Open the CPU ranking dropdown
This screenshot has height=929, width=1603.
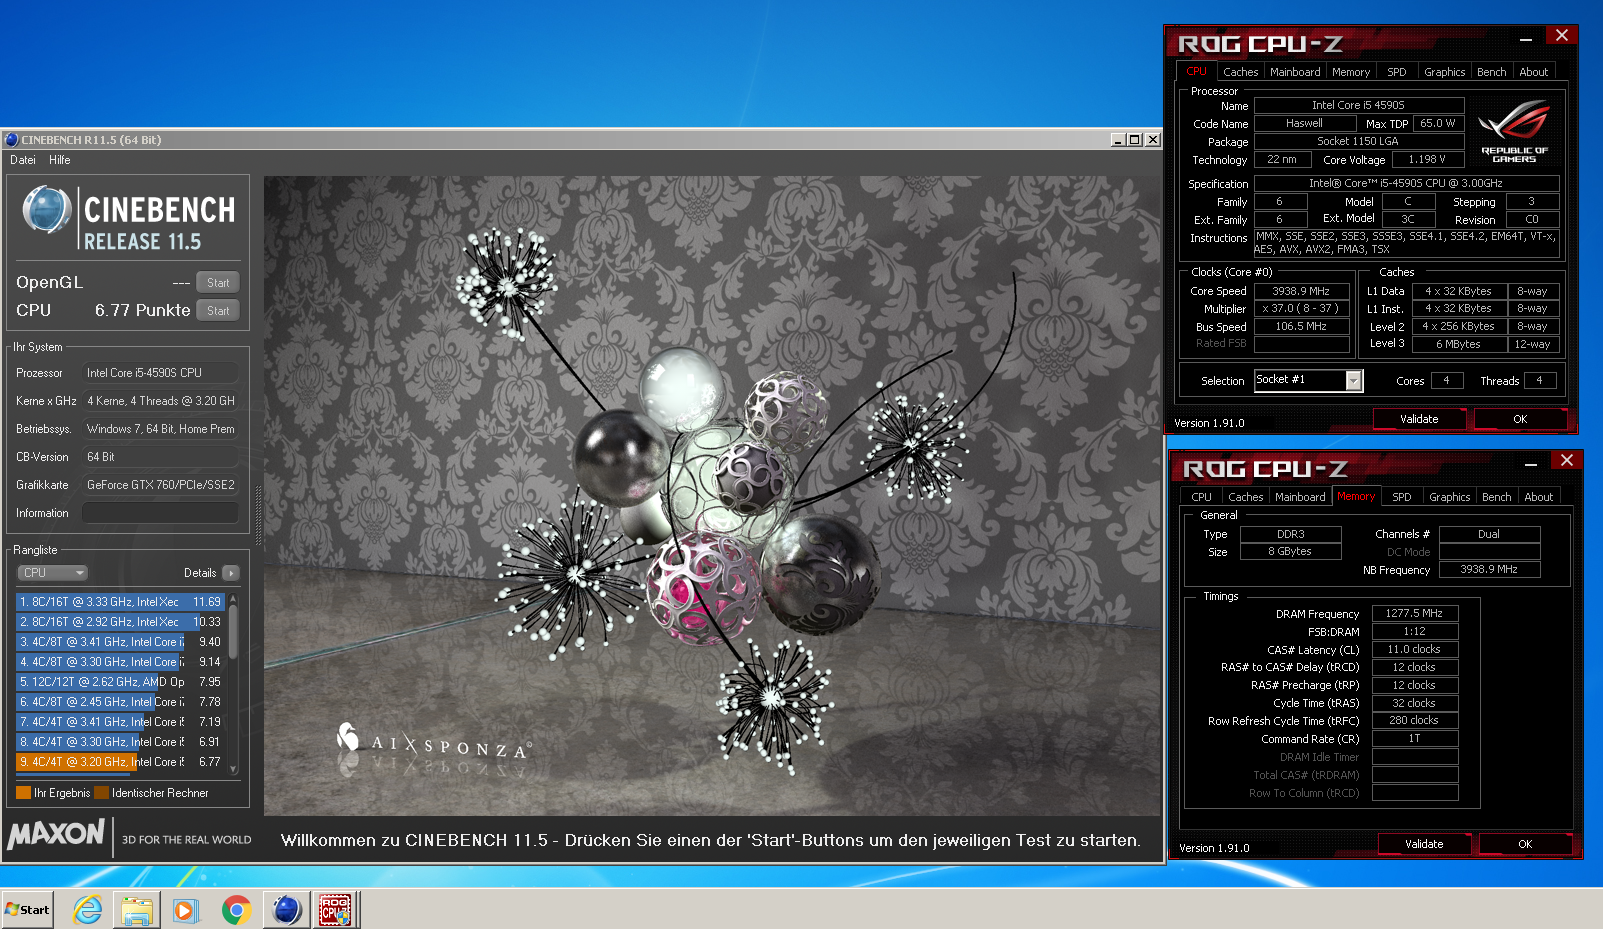click(x=53, y=573)
